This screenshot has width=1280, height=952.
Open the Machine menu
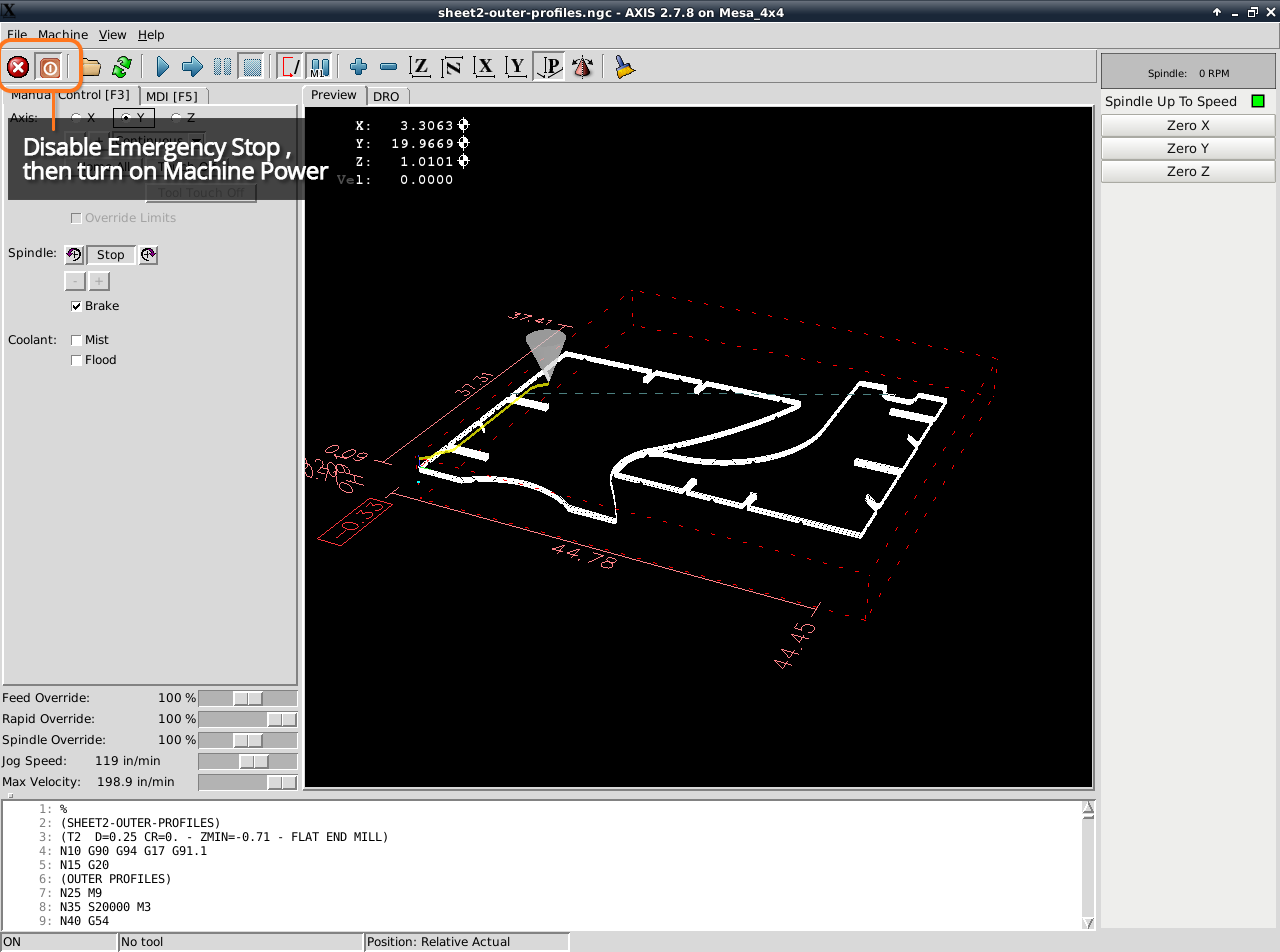pos(63,35)
